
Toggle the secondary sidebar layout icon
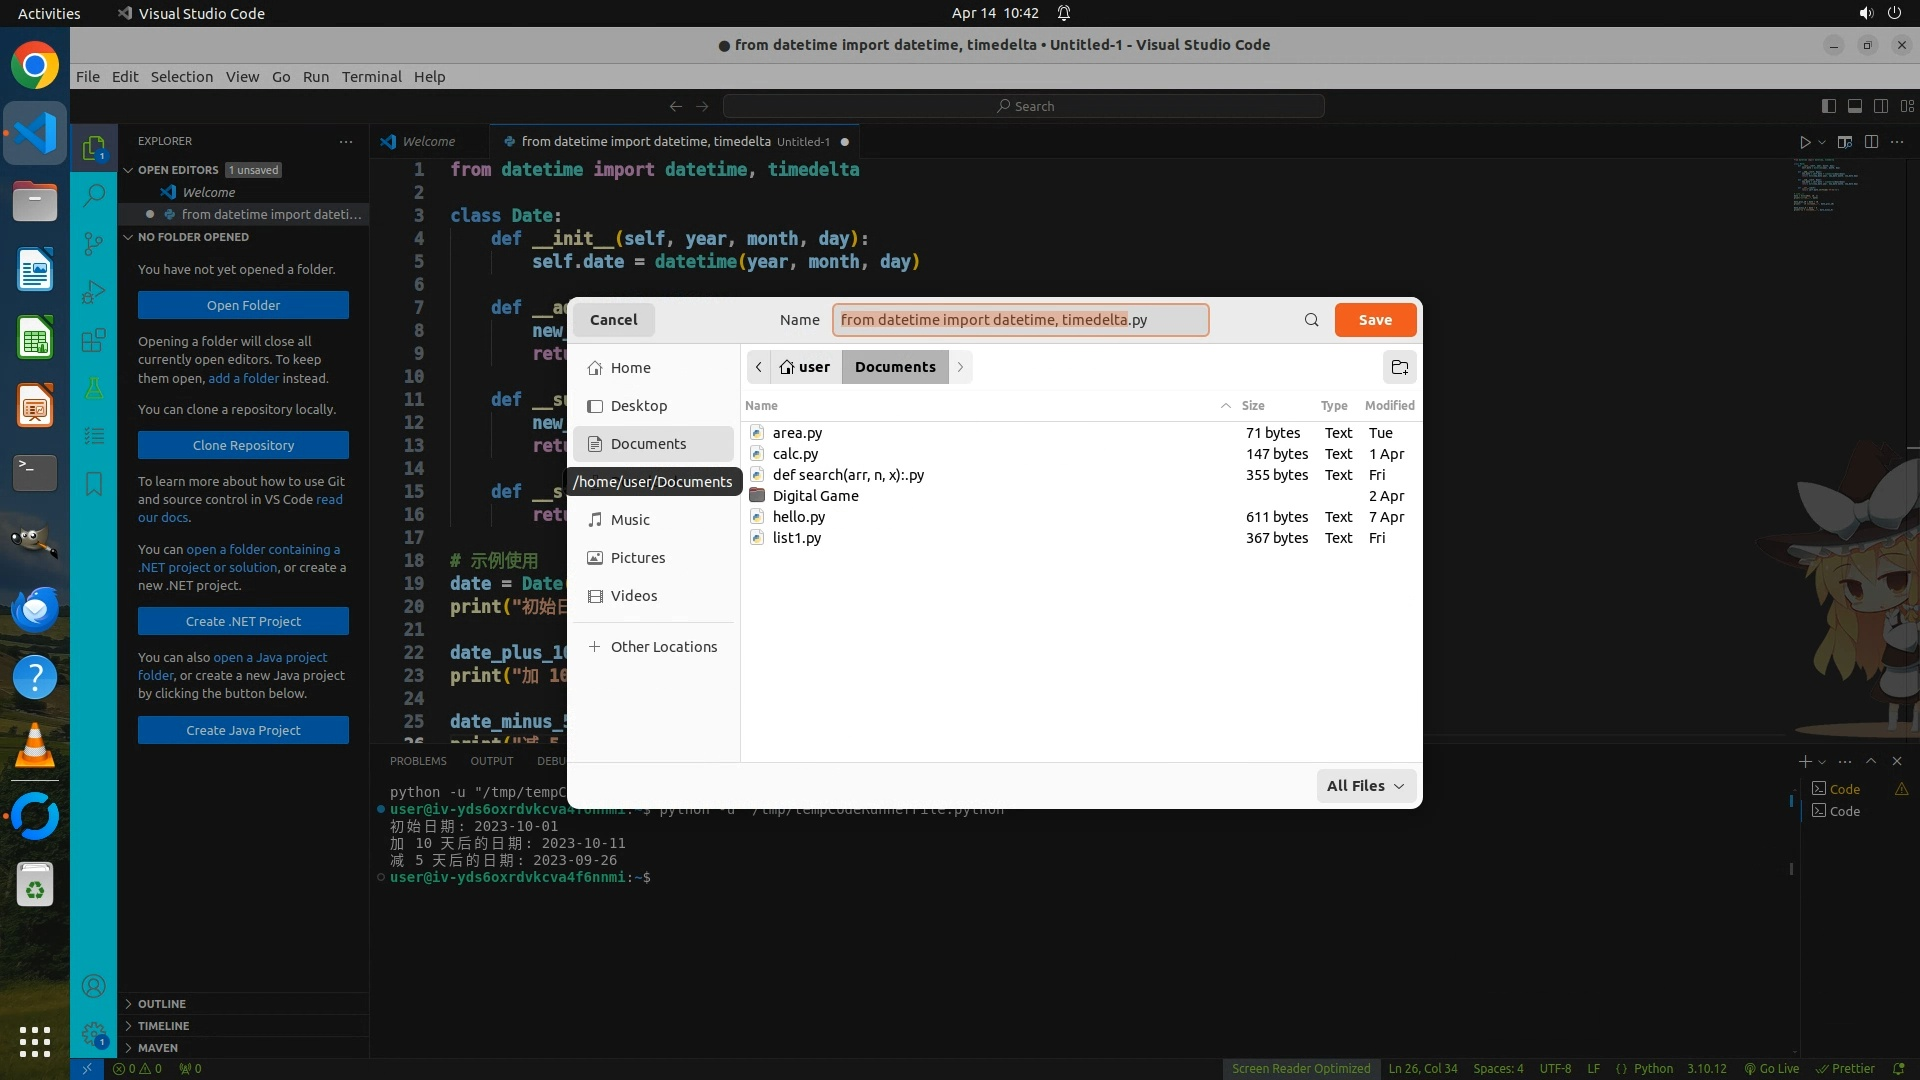pos(1880,106)
